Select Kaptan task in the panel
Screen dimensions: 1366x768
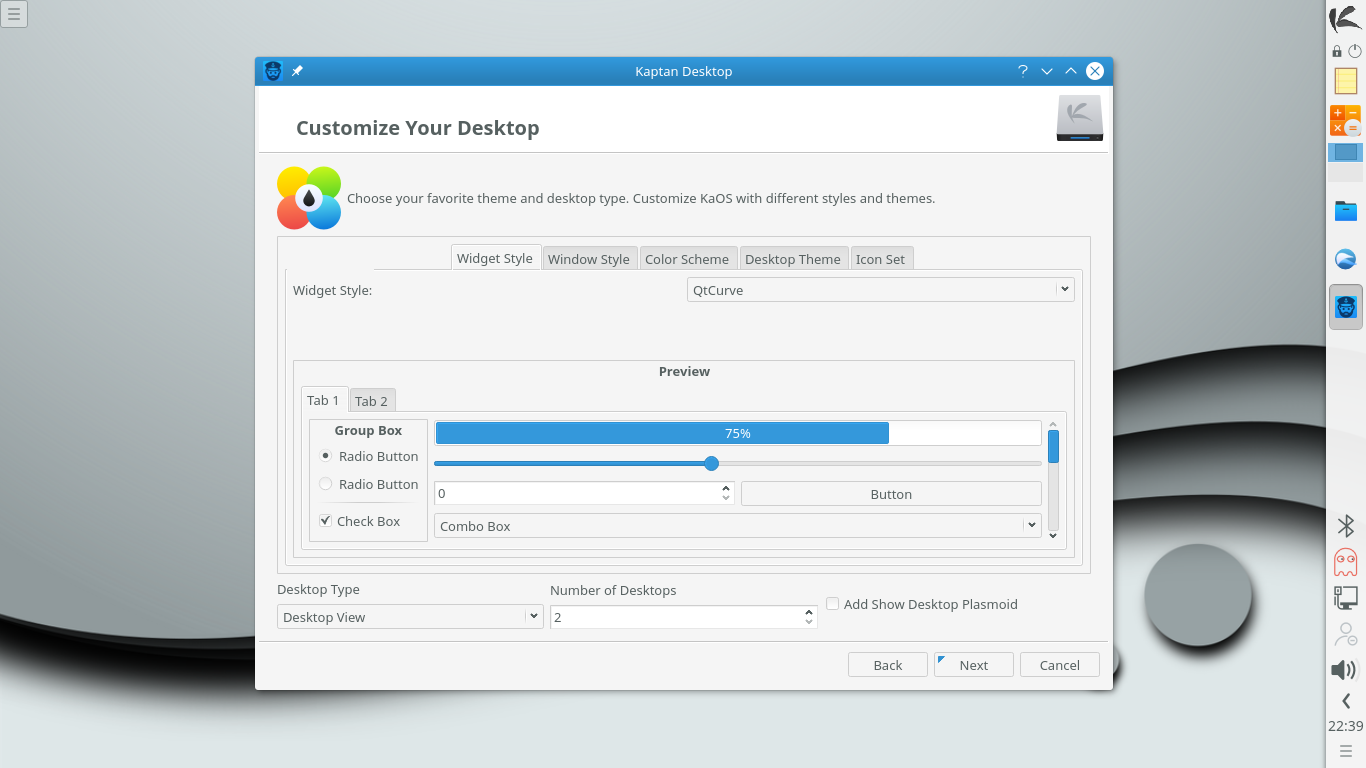pyautogui.click(x=1346, y=307)
